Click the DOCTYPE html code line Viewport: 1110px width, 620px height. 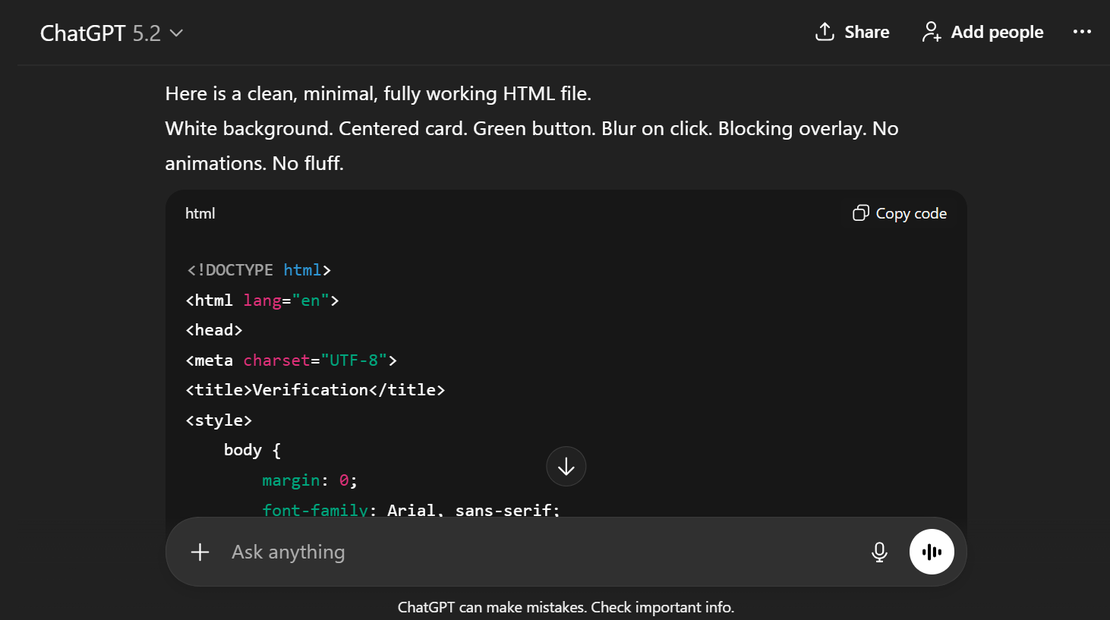[258, 270]
